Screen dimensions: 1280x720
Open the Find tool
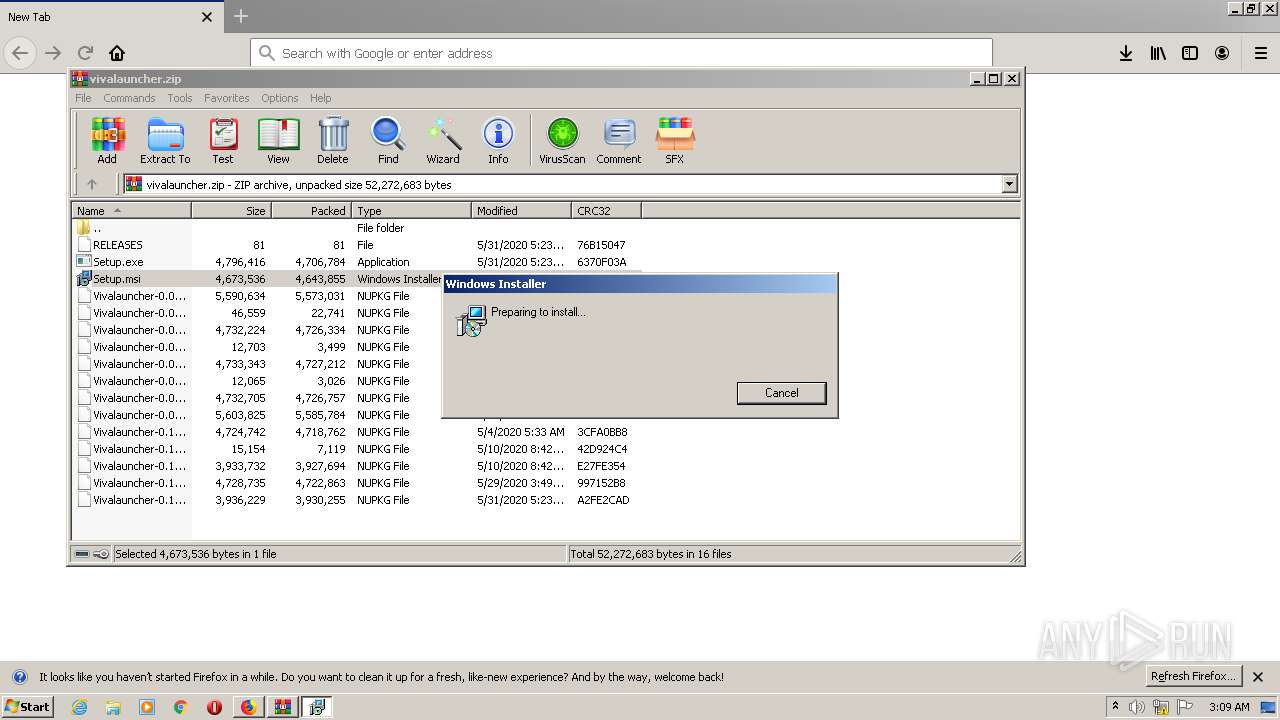pos(388,140)
